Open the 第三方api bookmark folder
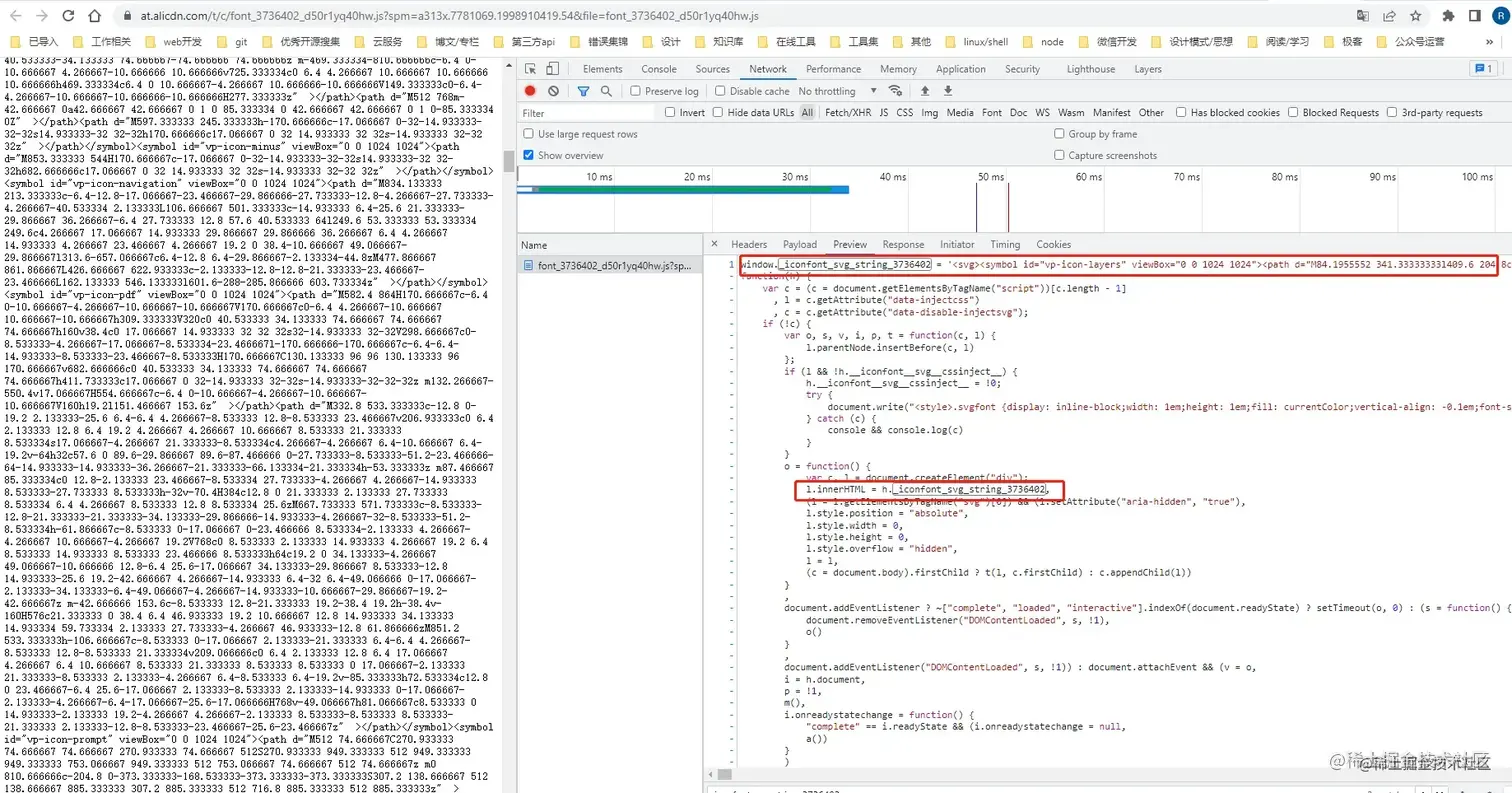The width and height of the screenshot is (1512, 793). [525, 42]
